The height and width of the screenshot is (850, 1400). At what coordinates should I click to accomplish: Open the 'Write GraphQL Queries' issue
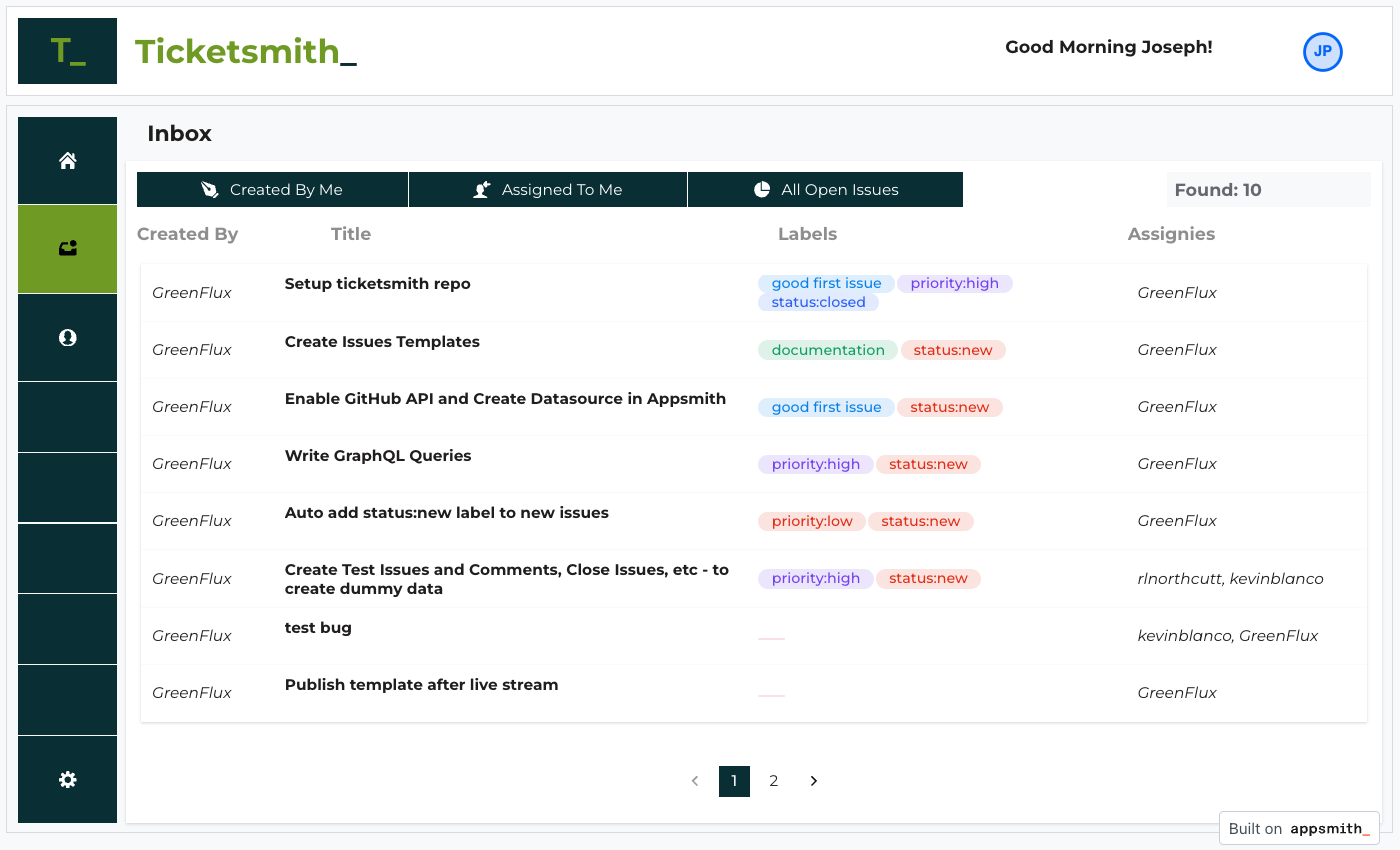pyautogui.click(x=378, y=456)
